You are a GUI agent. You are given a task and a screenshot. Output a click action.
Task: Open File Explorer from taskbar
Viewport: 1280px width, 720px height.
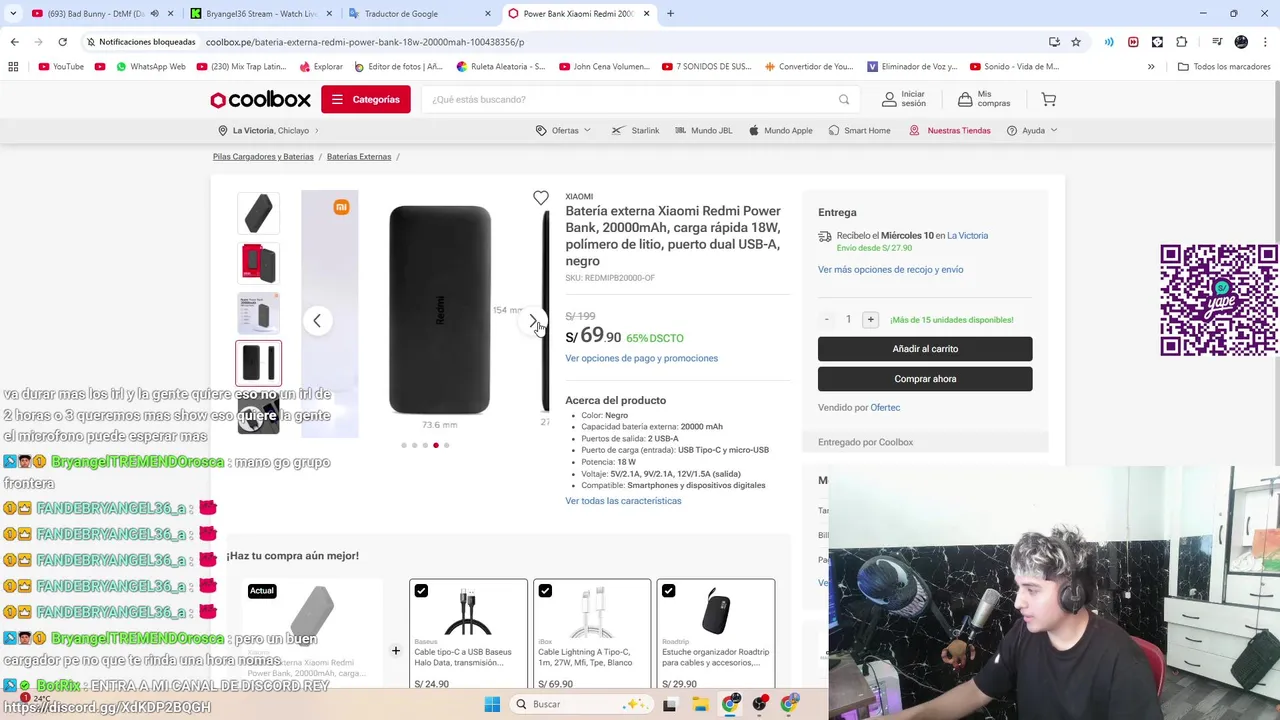700,704
